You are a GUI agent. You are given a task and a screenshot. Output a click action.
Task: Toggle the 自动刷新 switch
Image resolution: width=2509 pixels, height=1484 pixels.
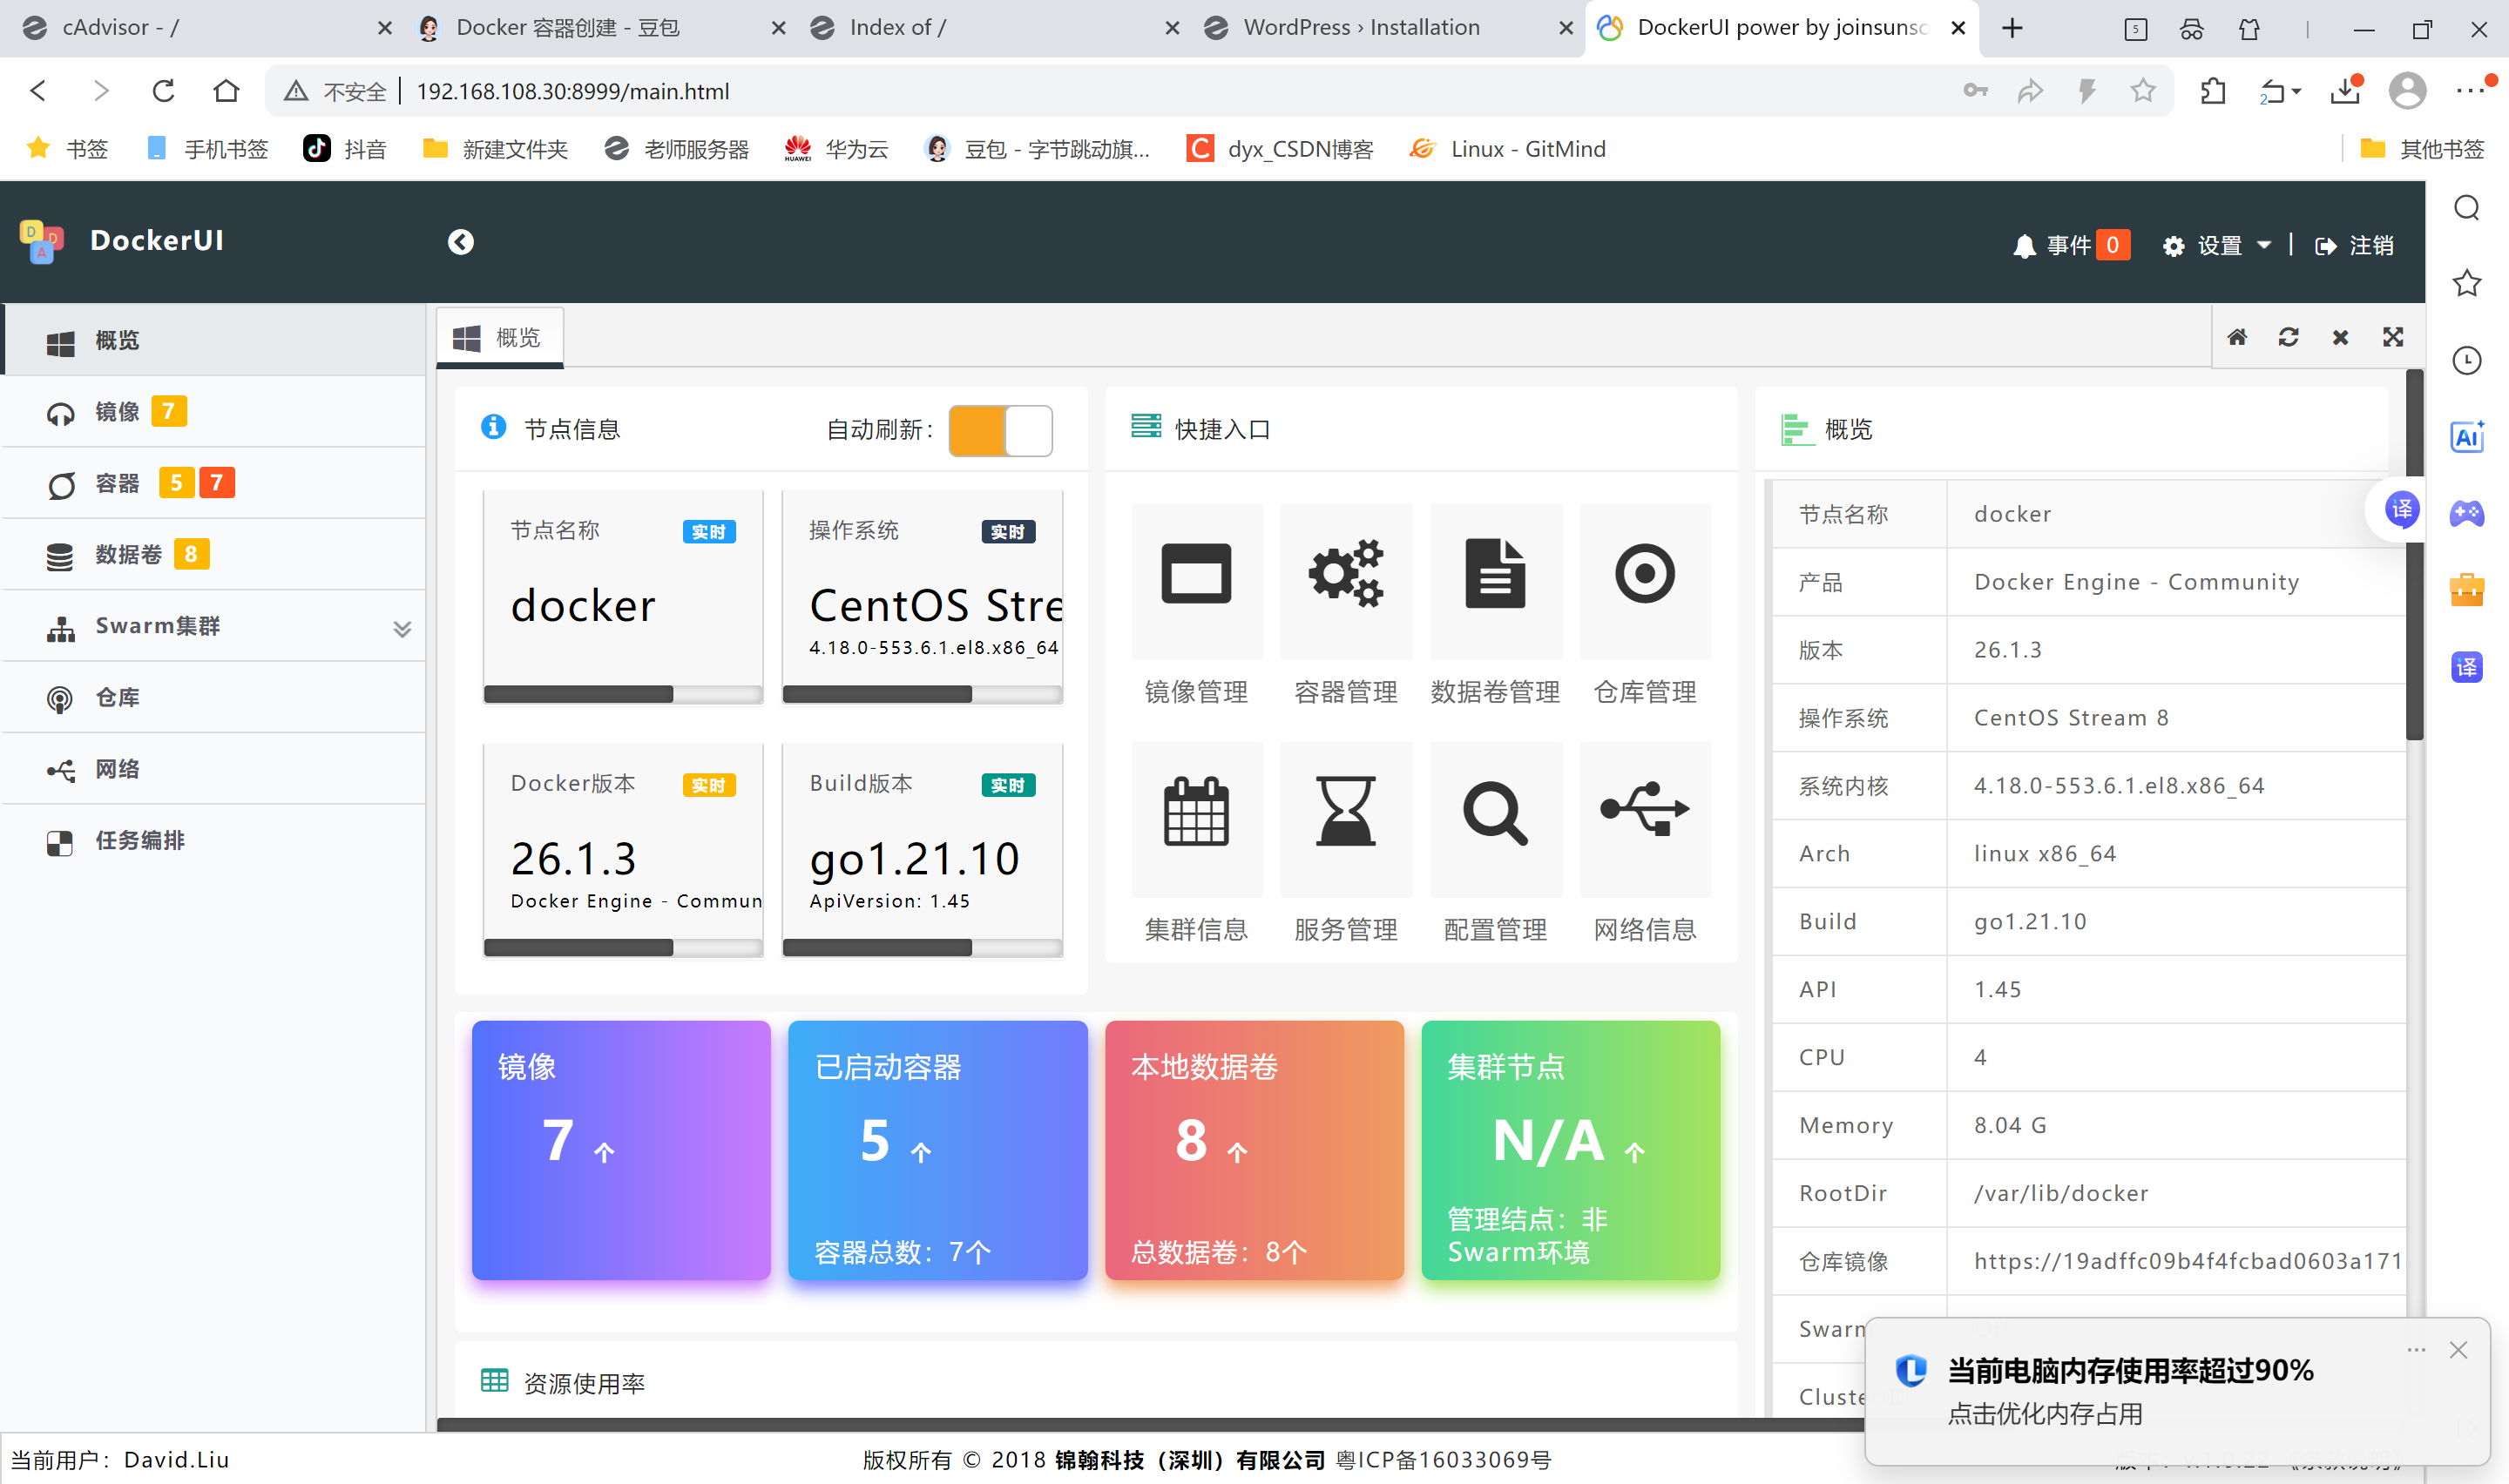point(1000,431)
